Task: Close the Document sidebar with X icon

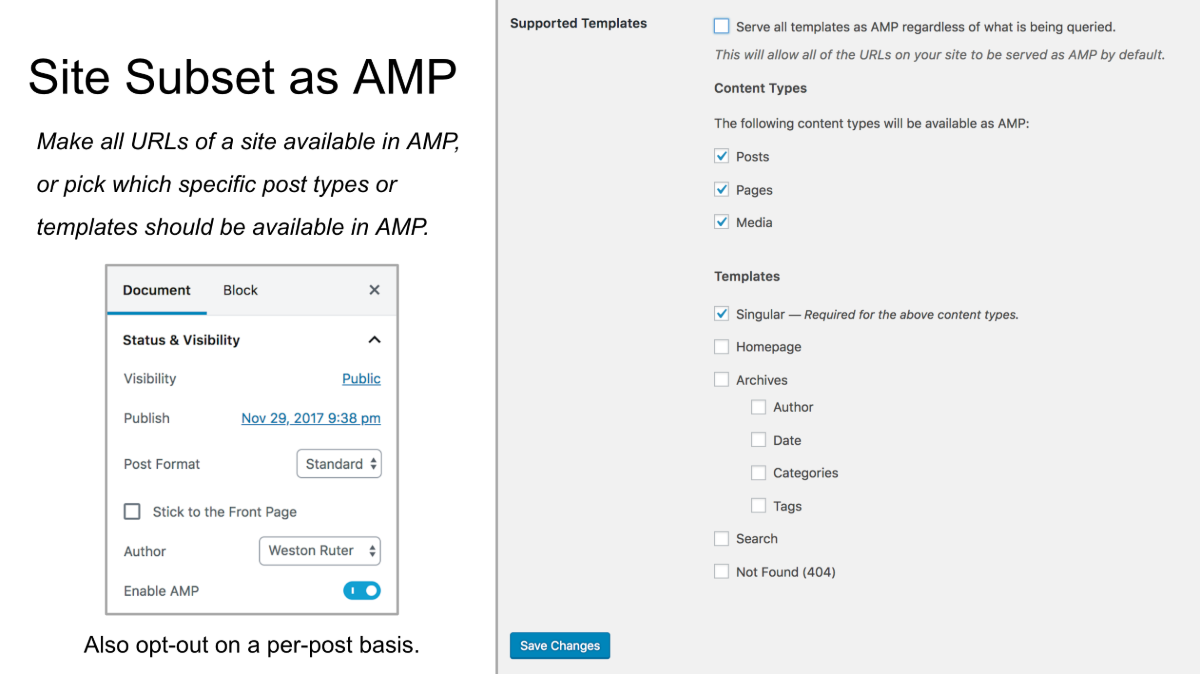Action: coord(374,290)
